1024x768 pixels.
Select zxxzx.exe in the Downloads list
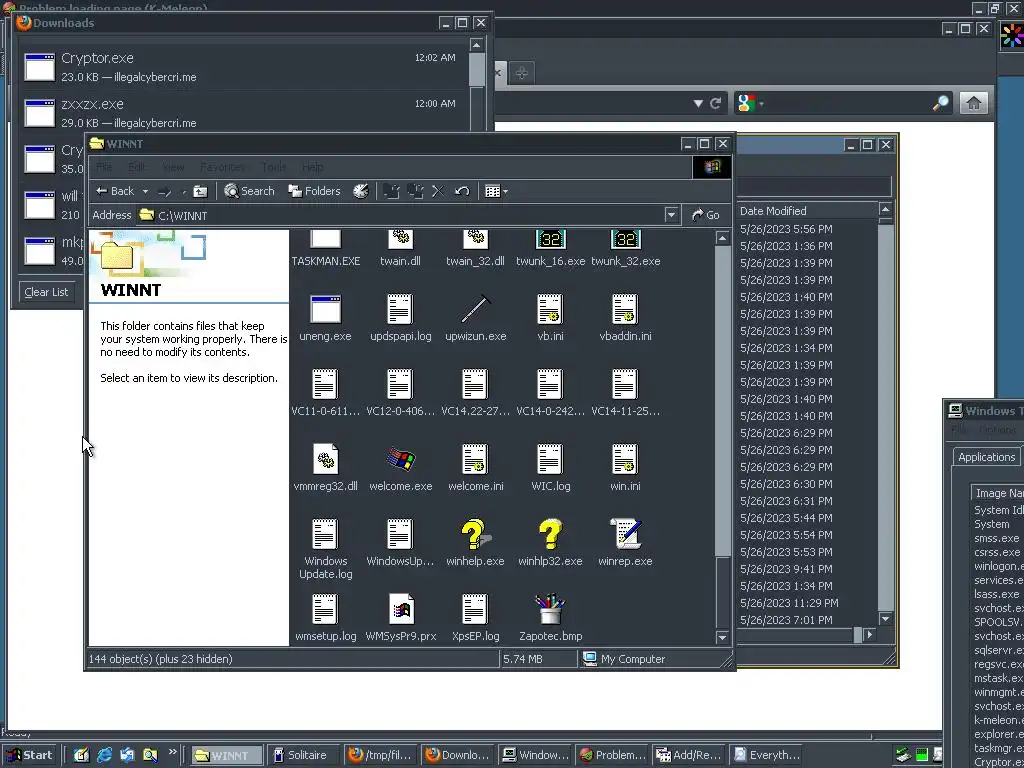(x=244, y=112)
